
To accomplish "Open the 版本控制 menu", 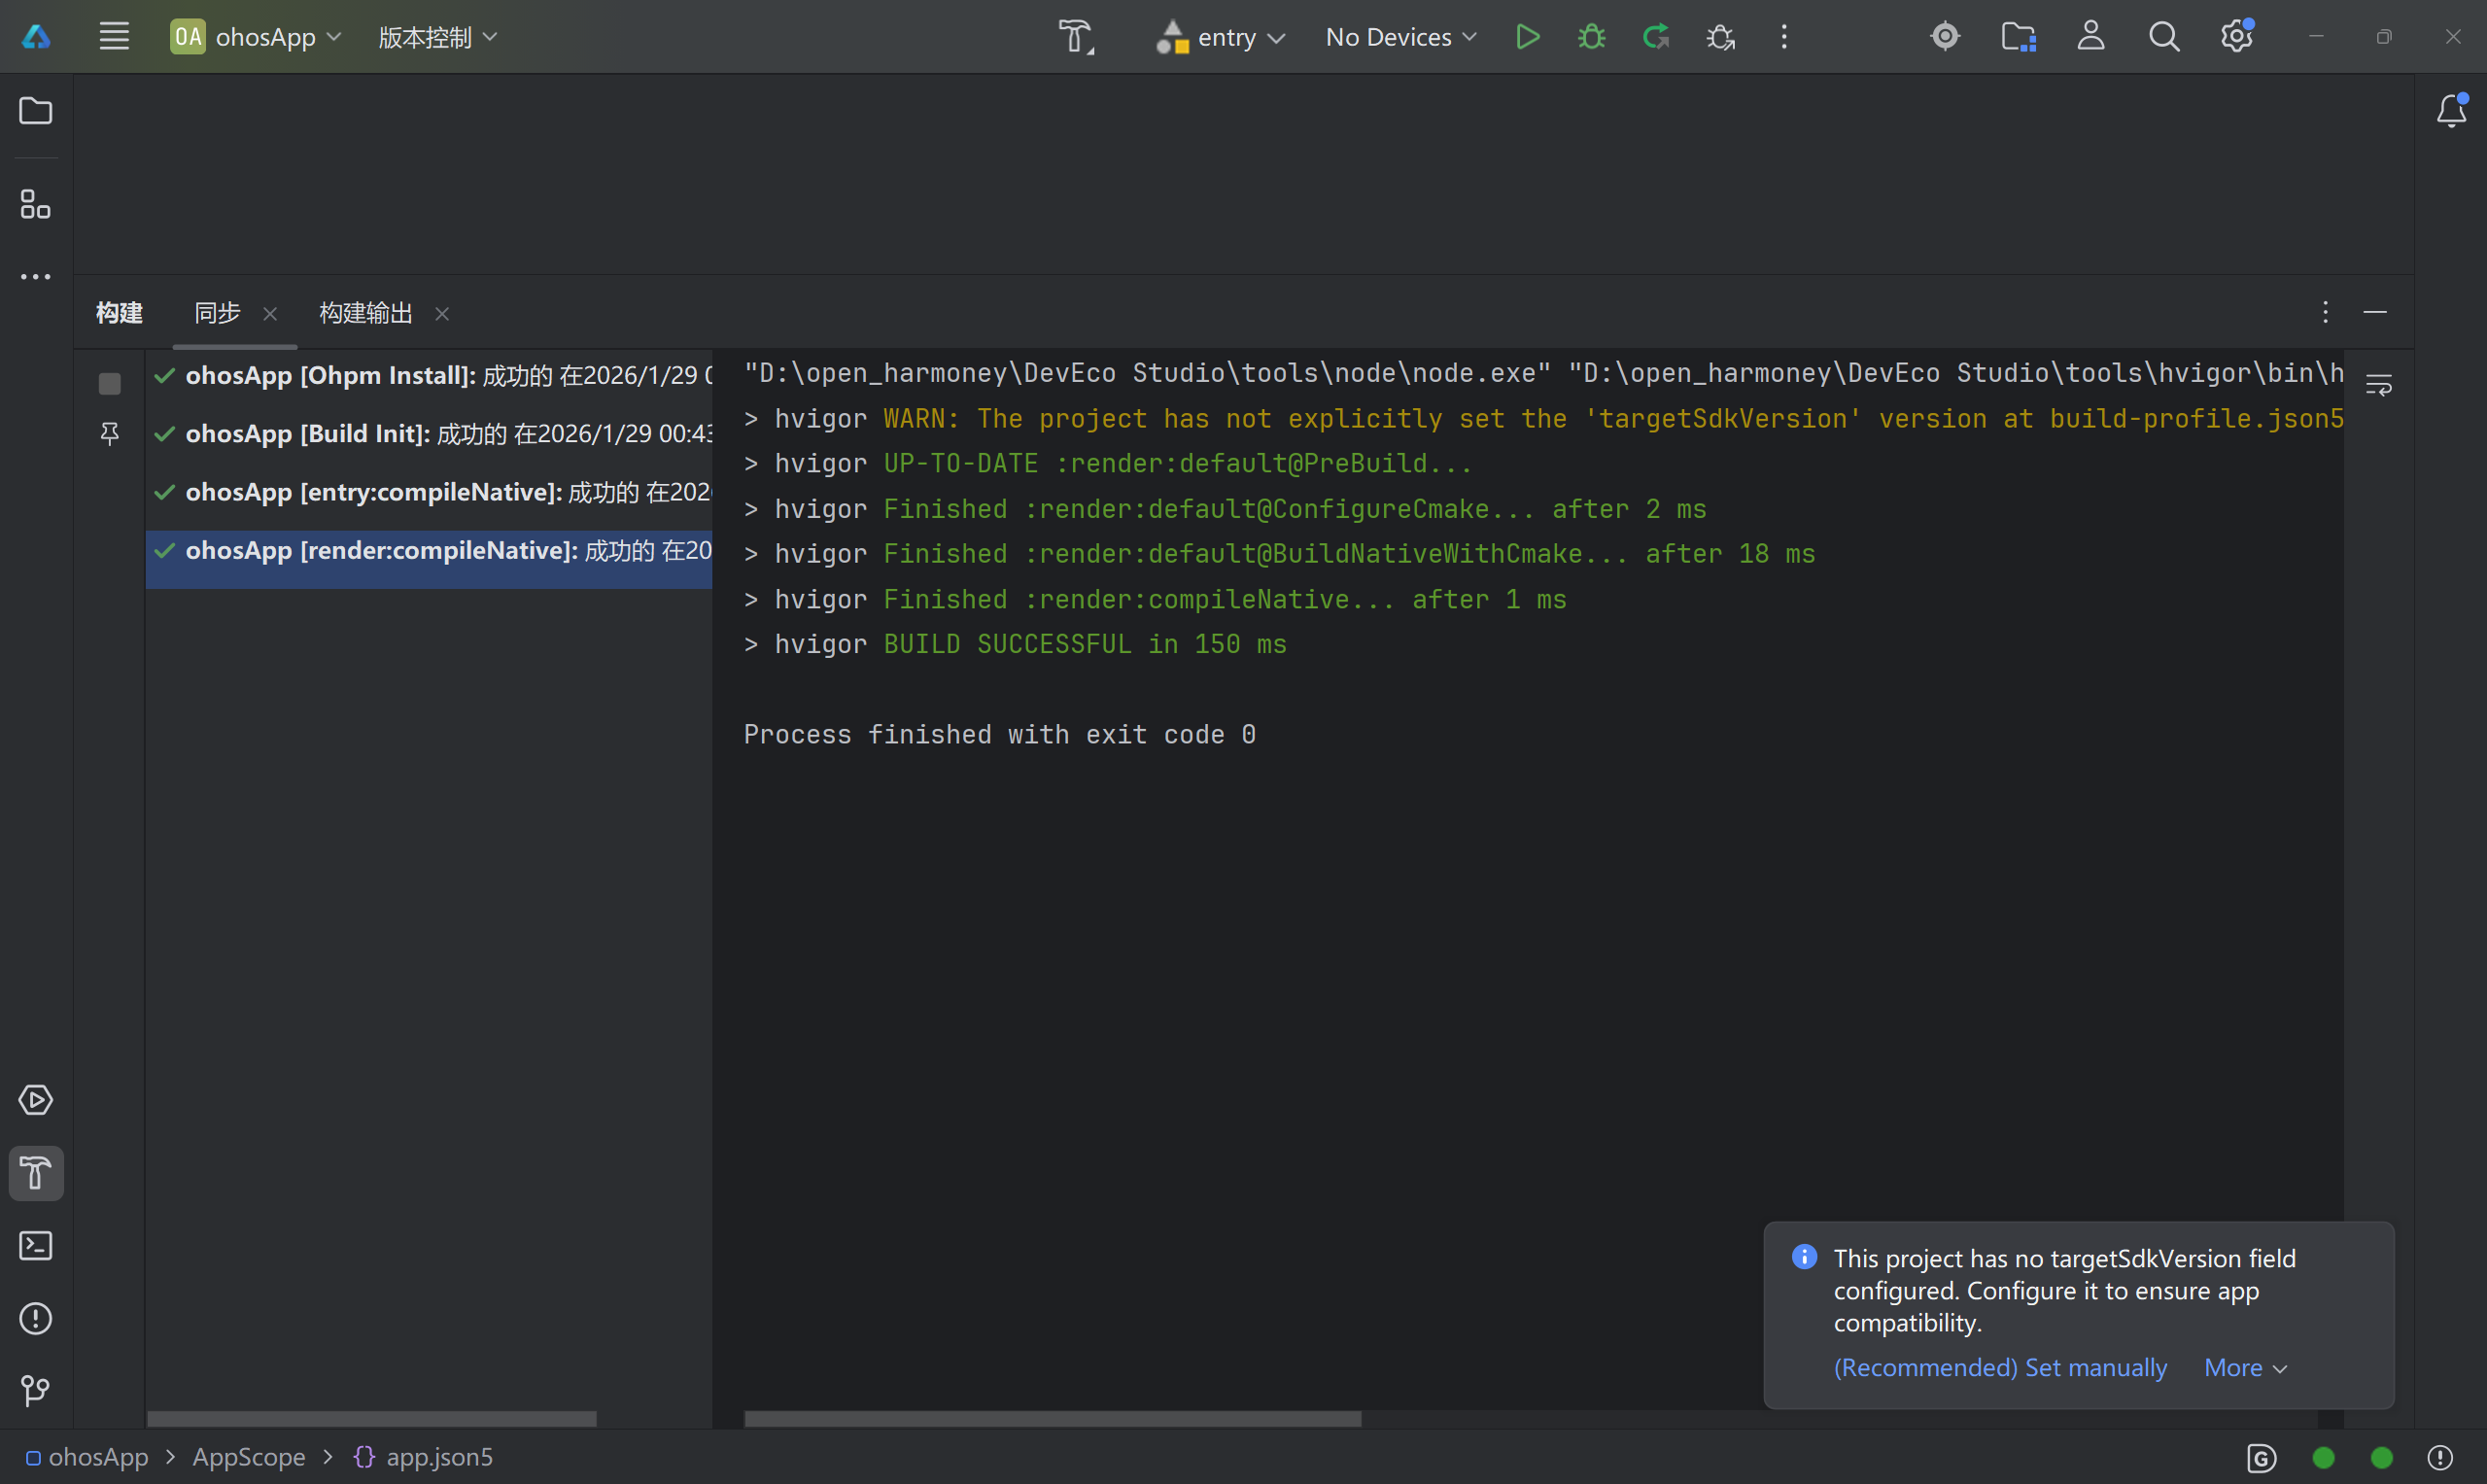I will click(x=437, y=37).
